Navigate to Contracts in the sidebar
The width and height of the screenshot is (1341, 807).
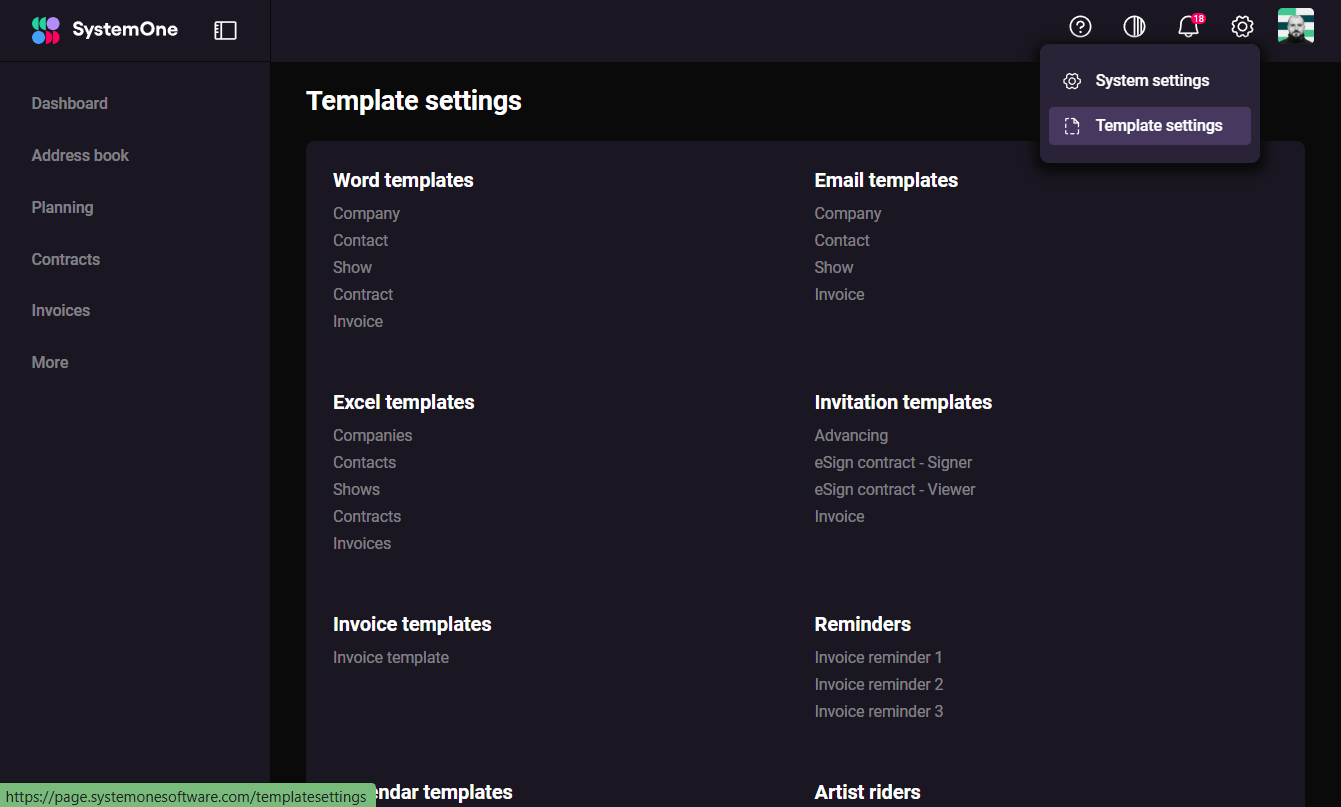point(65,259)
